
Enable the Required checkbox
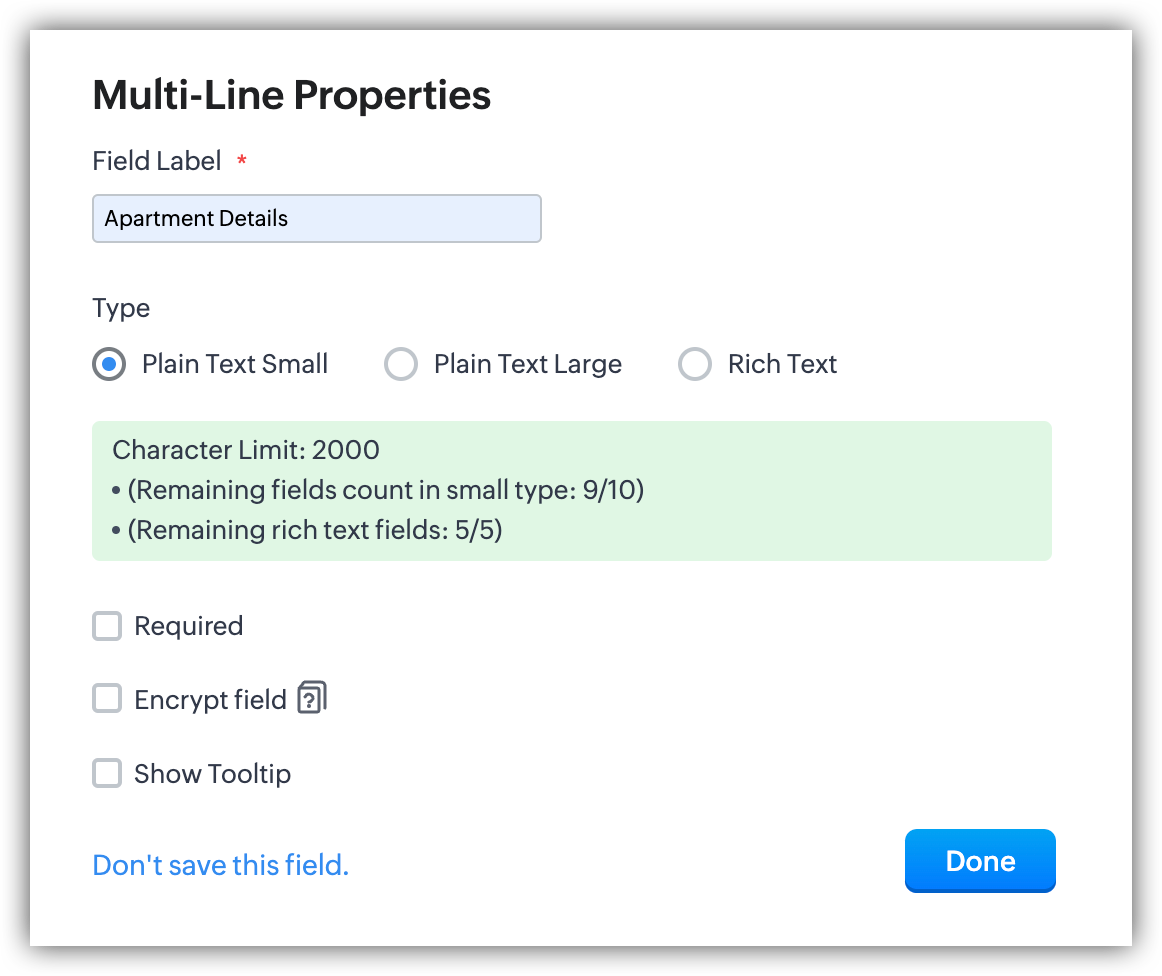point(107,626)
